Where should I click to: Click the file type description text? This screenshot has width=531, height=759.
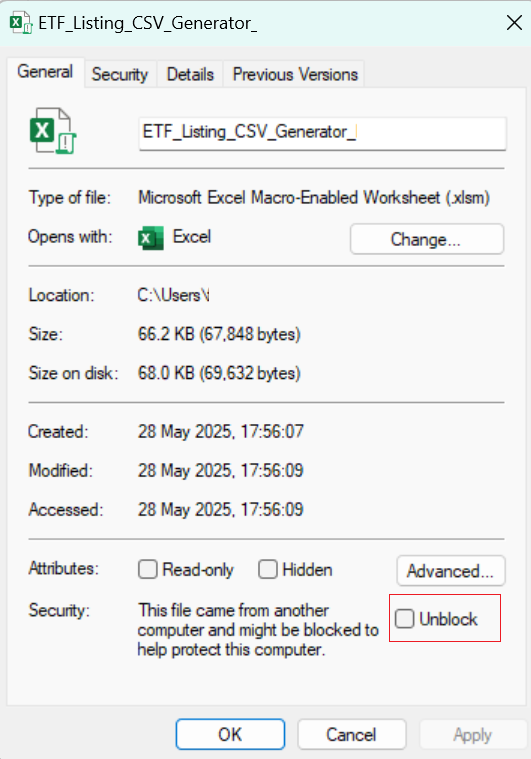point(314,198)
